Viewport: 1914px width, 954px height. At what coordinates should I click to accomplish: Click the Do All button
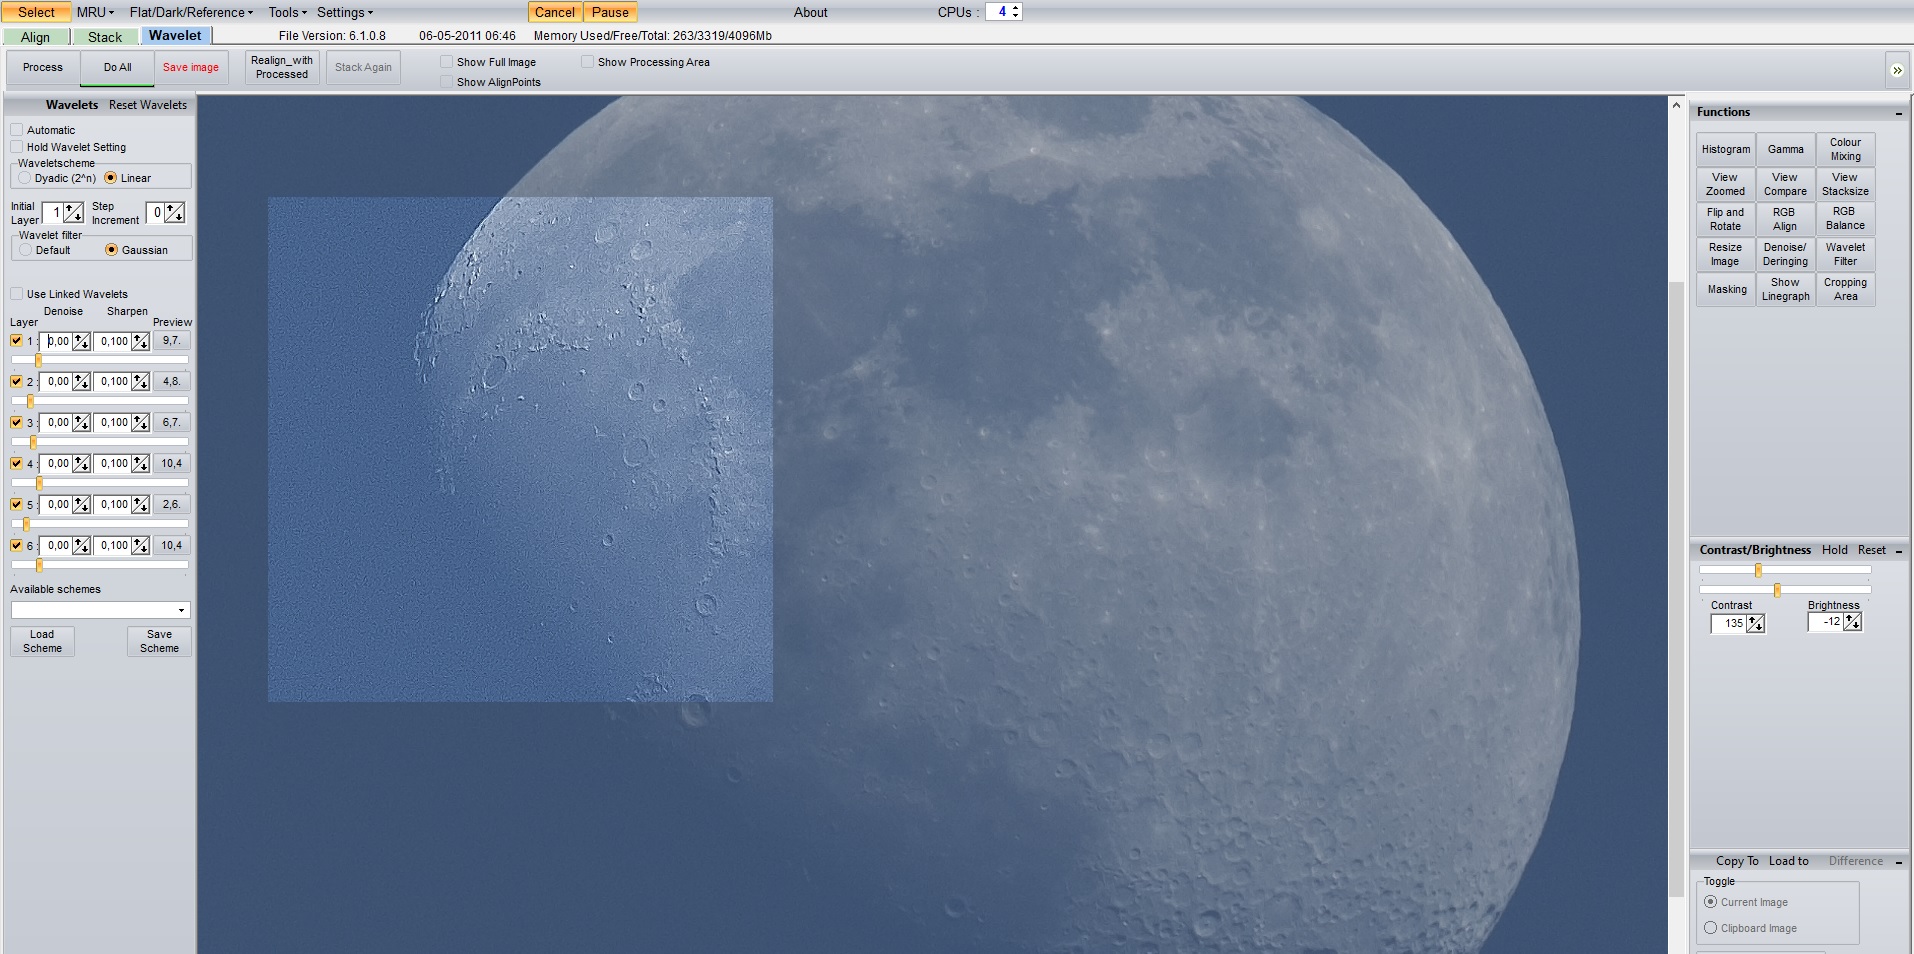(x=117, y=68)
